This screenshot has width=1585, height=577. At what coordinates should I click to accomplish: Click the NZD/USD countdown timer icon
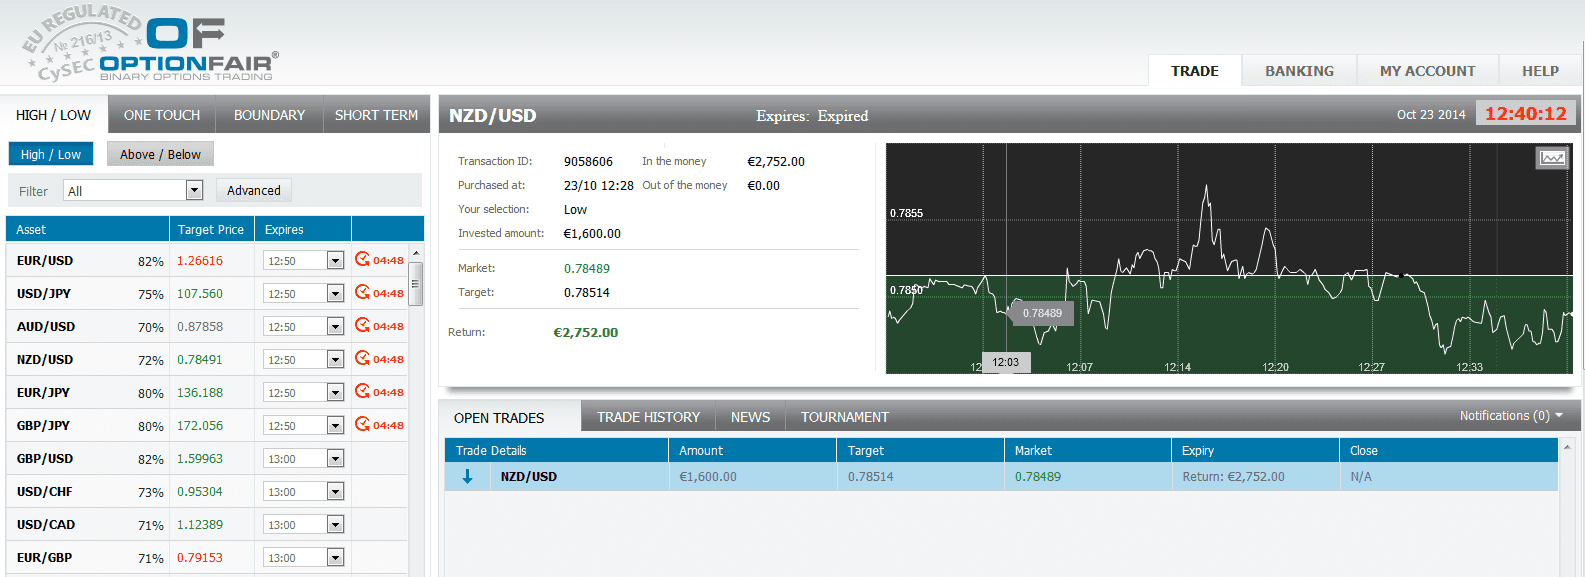pos(362,359)
